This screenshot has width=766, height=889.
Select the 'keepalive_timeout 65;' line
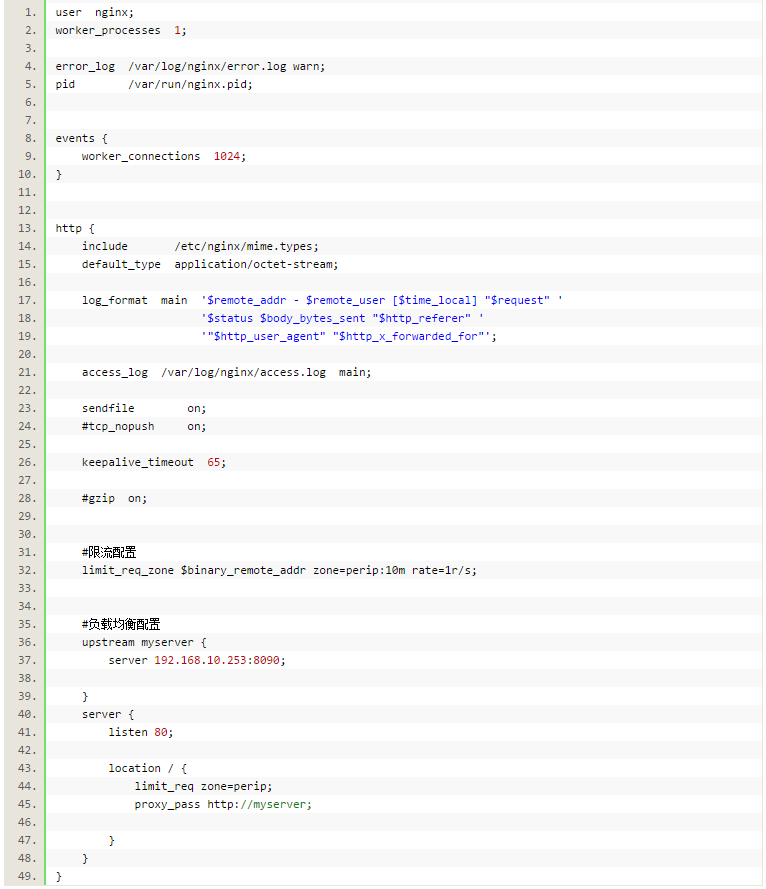click(154, 463)
